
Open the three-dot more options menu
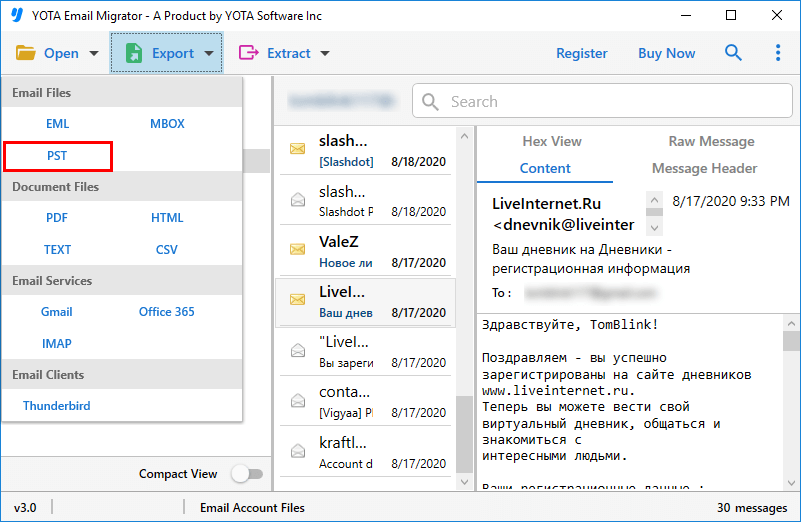pyautogui.click(x=778, y=53)
